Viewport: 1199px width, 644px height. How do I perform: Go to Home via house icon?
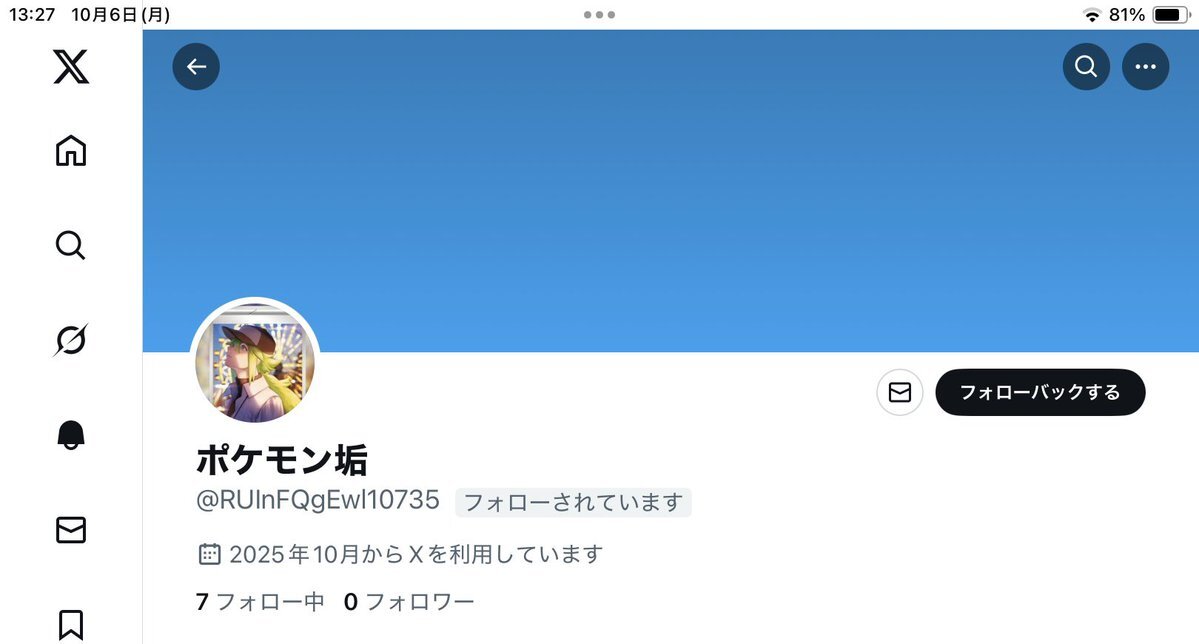71,151
